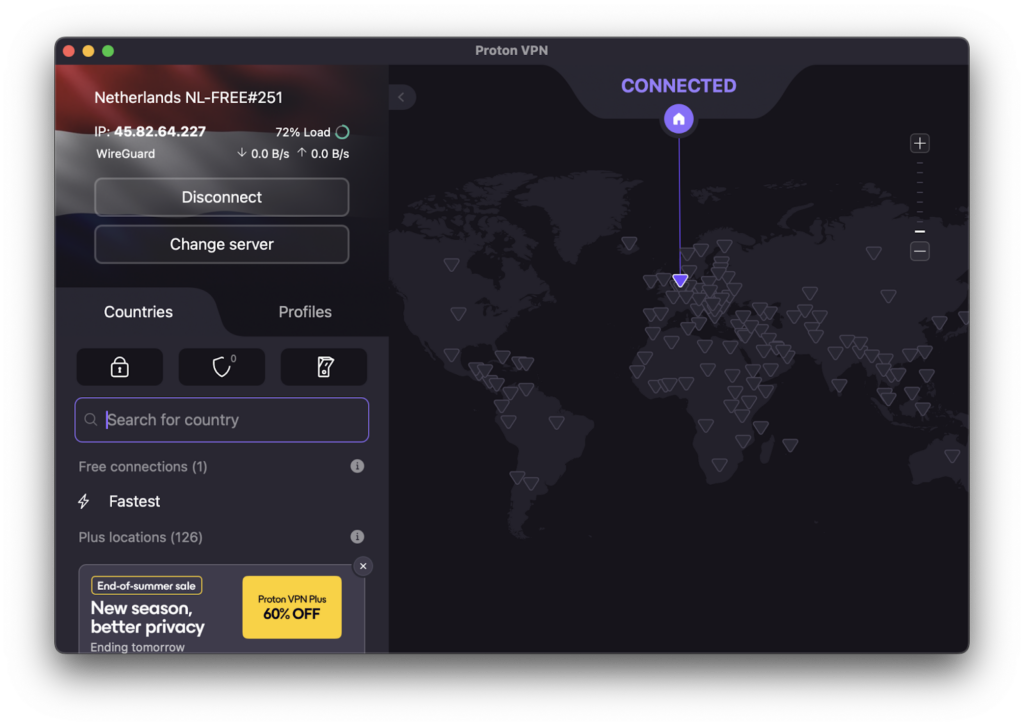Viewport: 1024px width, 726px height.
Task: Toggle NetShield shield icon
Action: (221, 367)
